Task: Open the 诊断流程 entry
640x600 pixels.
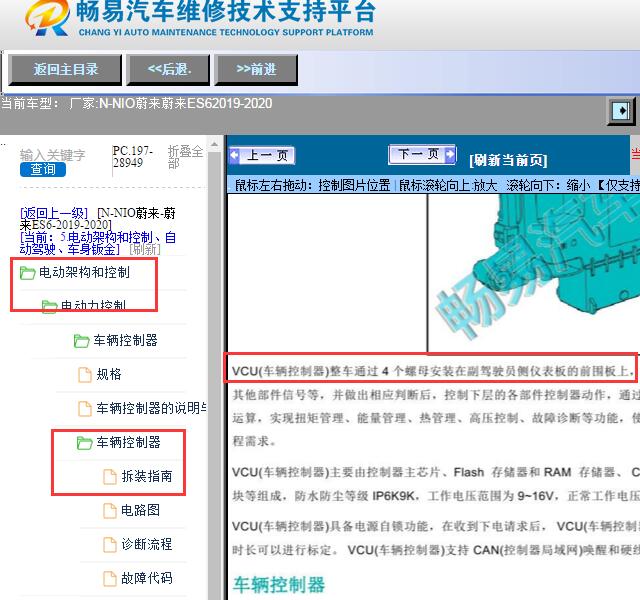Action: point(147,544)
